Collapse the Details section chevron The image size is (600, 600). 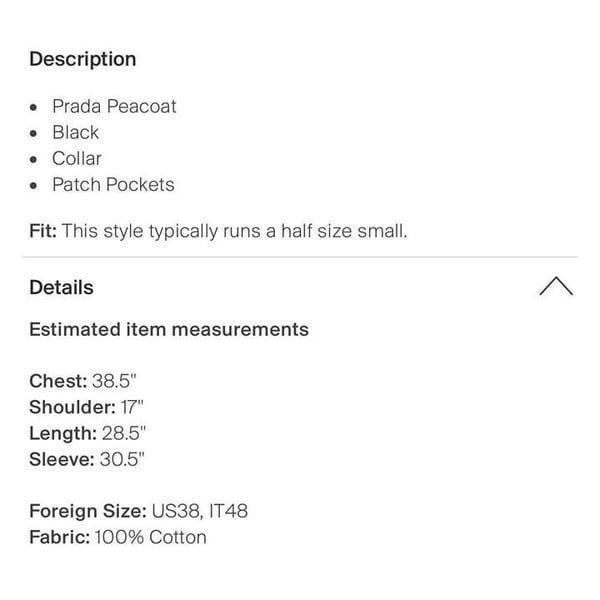coord(556,286)
